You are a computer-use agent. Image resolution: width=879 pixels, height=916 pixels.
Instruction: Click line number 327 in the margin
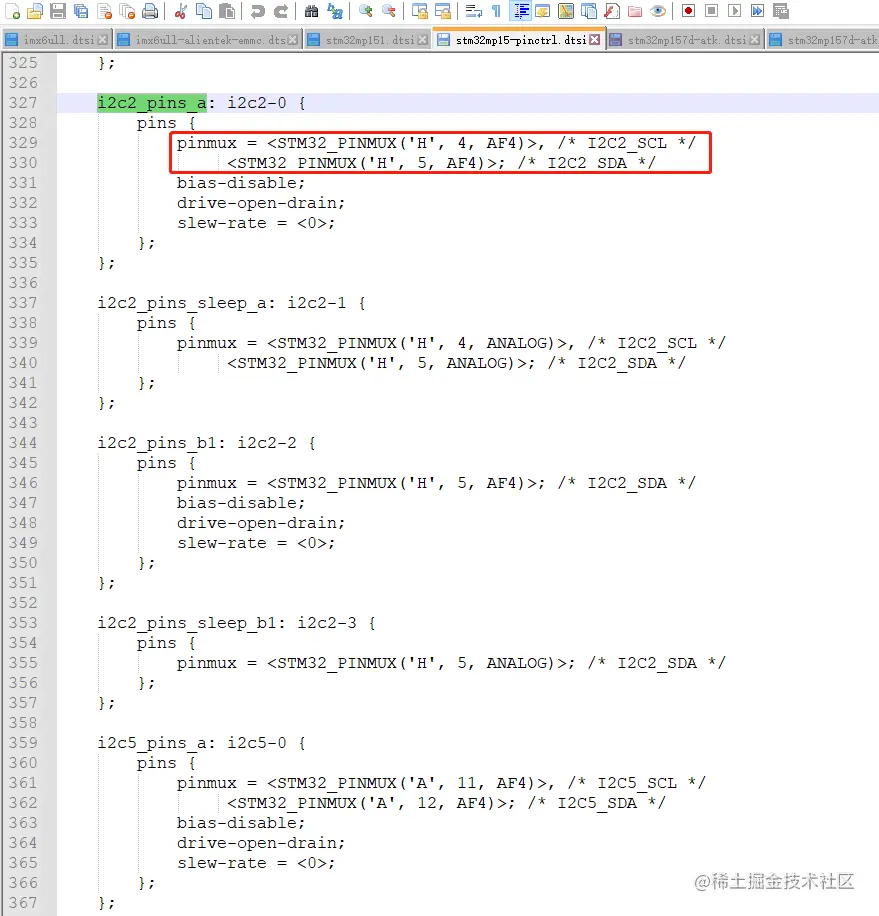(x=23, y=103)
